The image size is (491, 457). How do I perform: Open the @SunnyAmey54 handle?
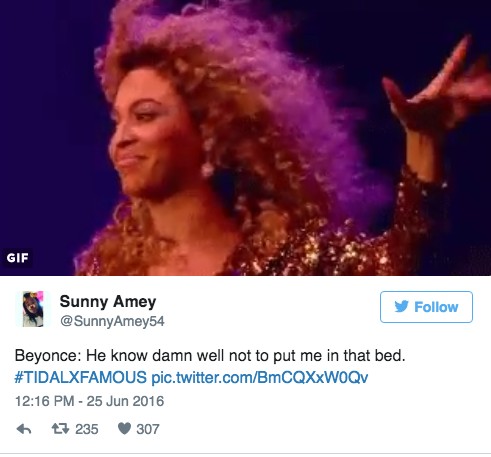[x=112, y=321]
